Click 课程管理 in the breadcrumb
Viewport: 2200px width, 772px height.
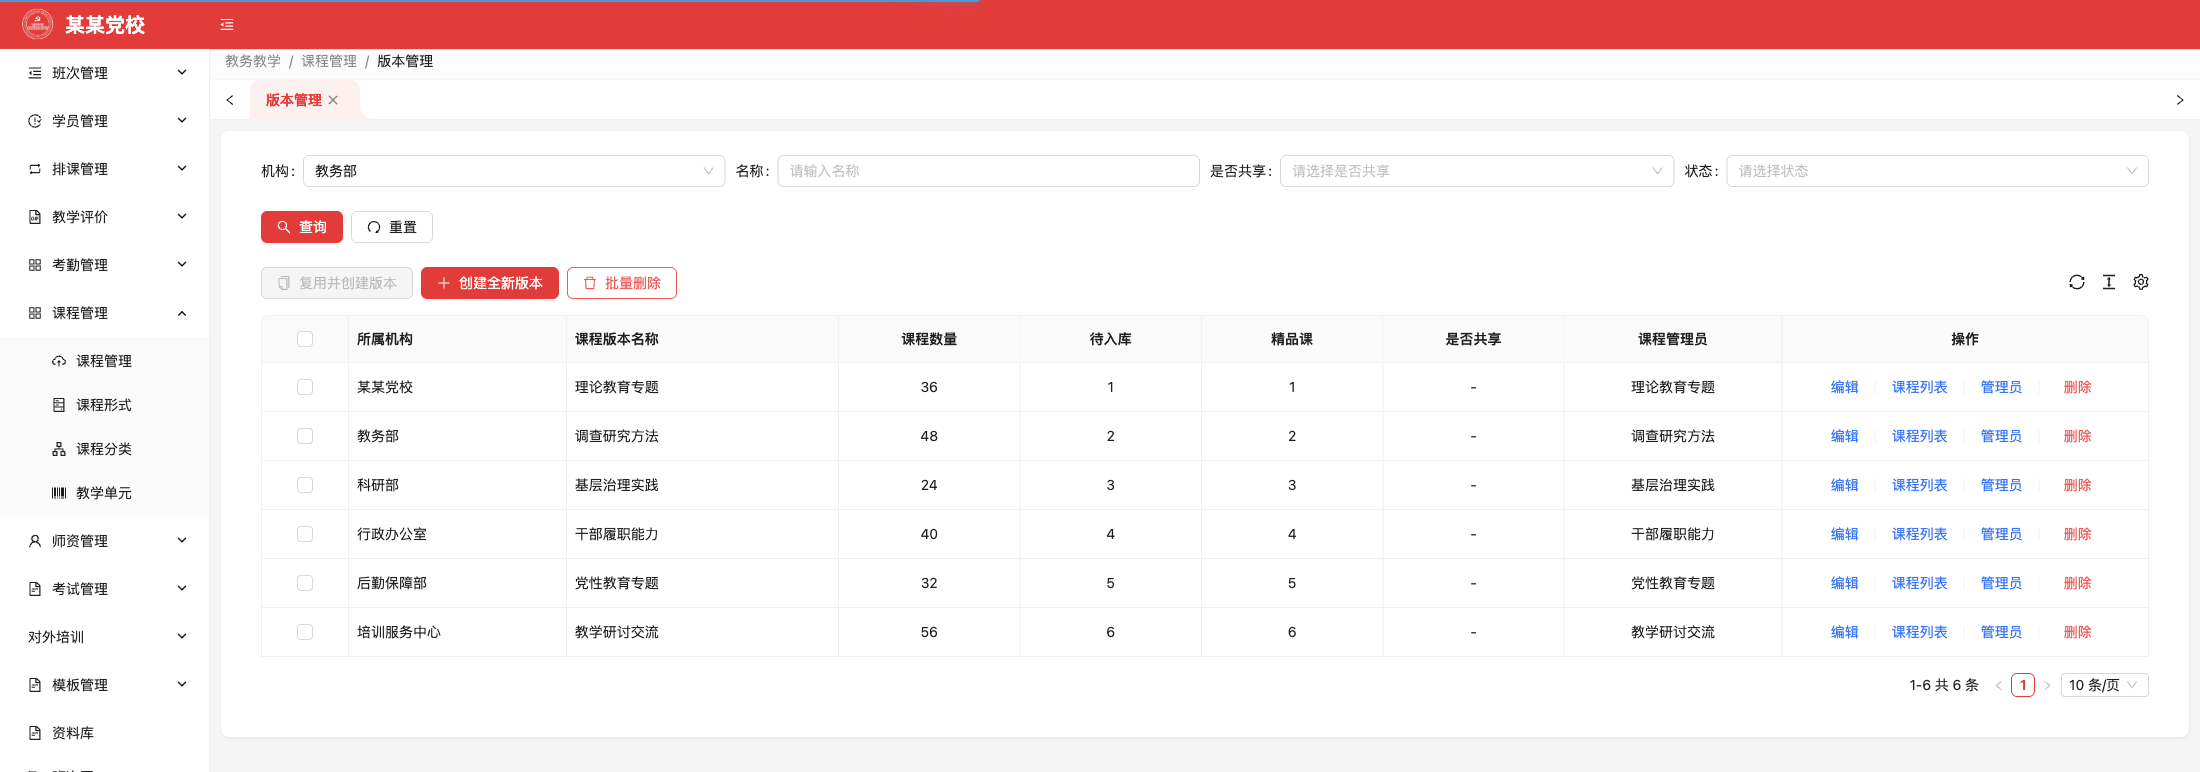[329, 61]
